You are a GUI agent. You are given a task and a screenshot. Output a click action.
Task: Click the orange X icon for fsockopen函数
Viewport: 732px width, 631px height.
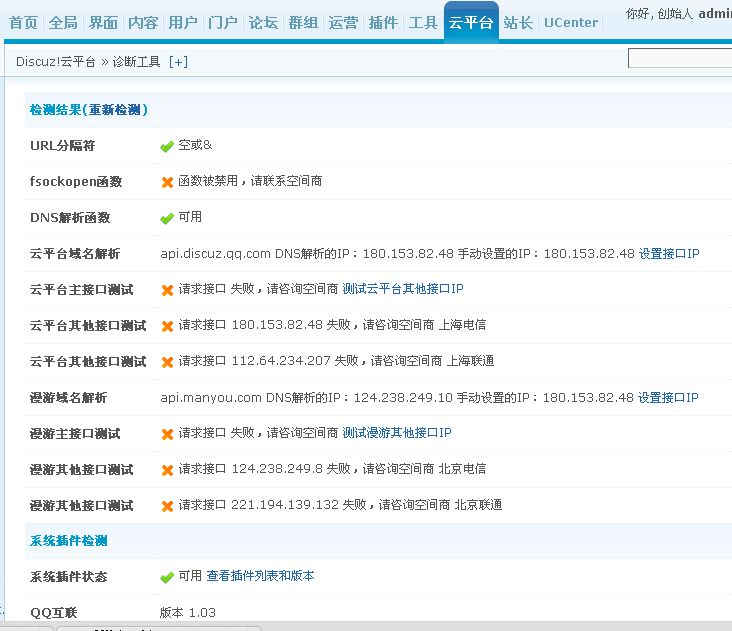coord(167,182)
